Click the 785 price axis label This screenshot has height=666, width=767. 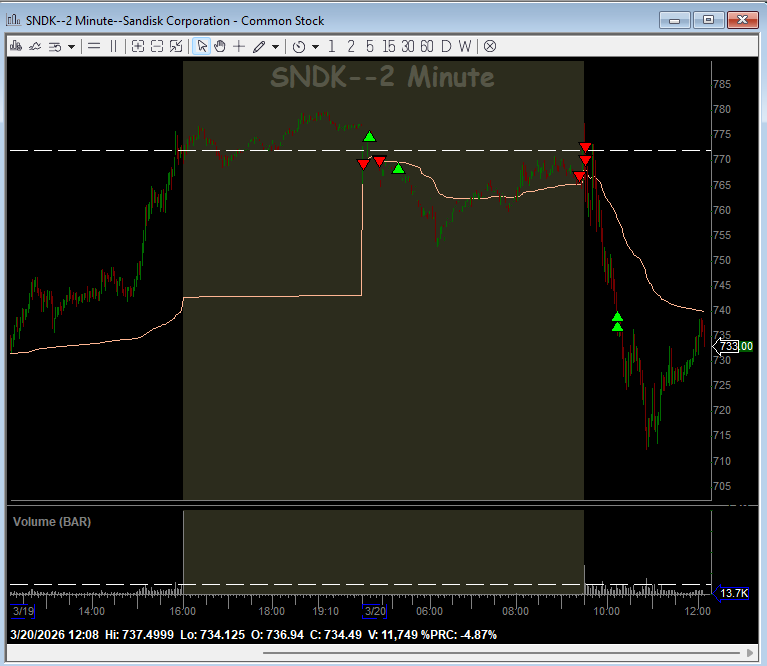(x=722, y=84)
